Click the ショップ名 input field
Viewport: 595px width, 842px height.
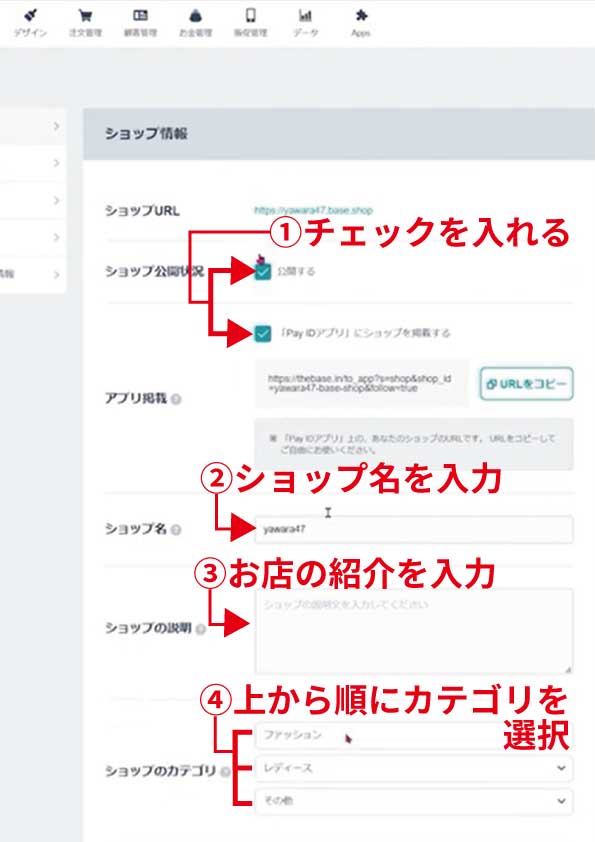[413, 529]
